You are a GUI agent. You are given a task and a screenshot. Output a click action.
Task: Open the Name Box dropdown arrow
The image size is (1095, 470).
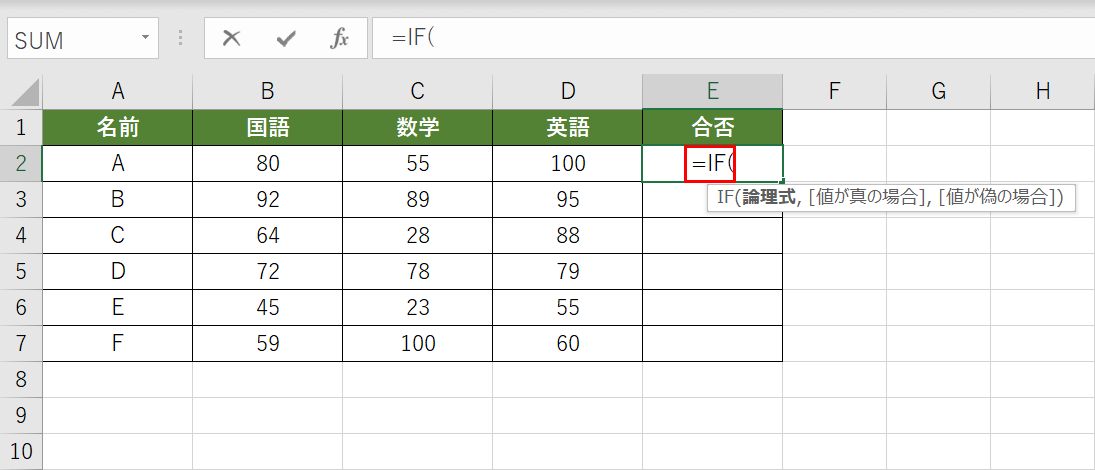145,39
